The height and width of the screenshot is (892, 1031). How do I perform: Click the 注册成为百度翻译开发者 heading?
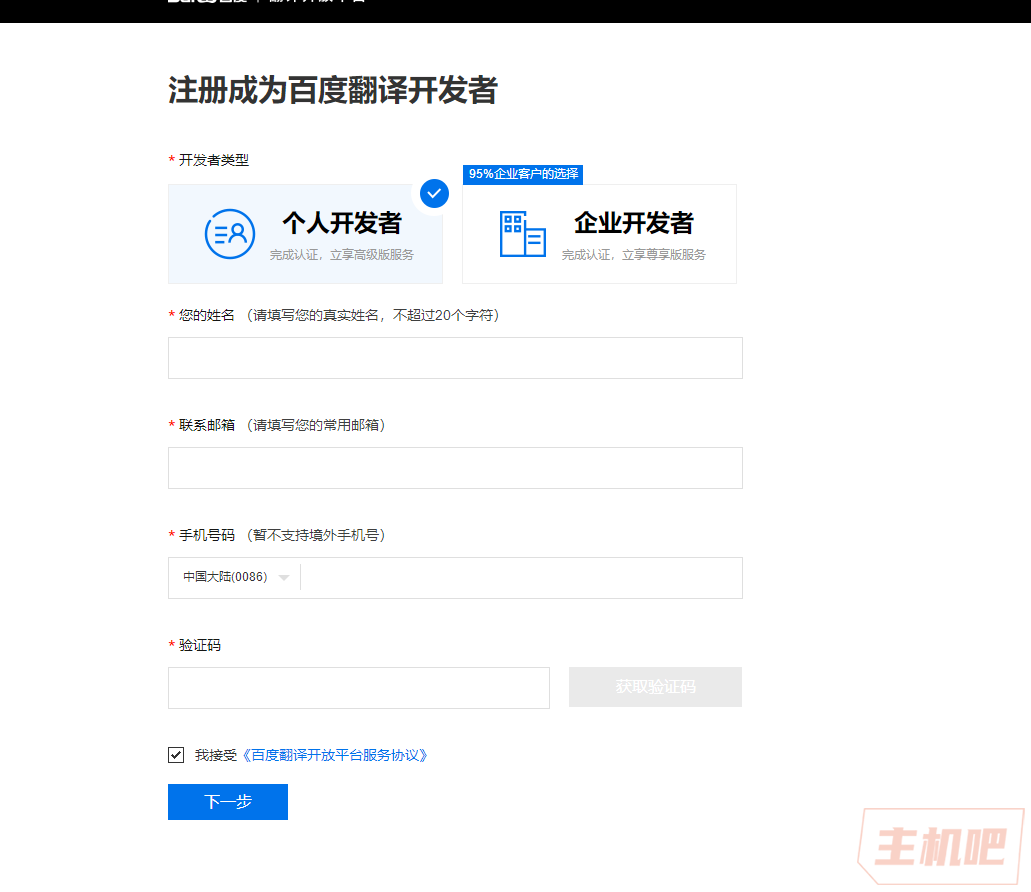(x=333, y=90)
